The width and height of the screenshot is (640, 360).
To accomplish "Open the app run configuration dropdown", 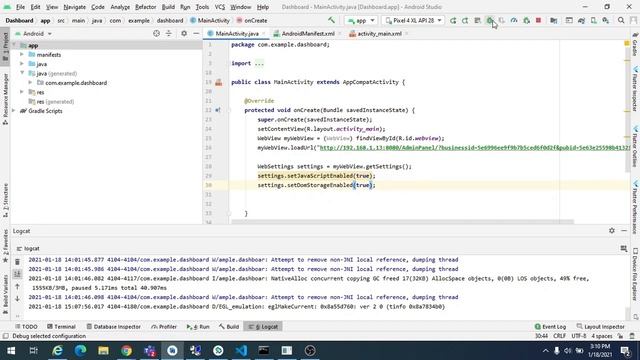I will point(360,20).
